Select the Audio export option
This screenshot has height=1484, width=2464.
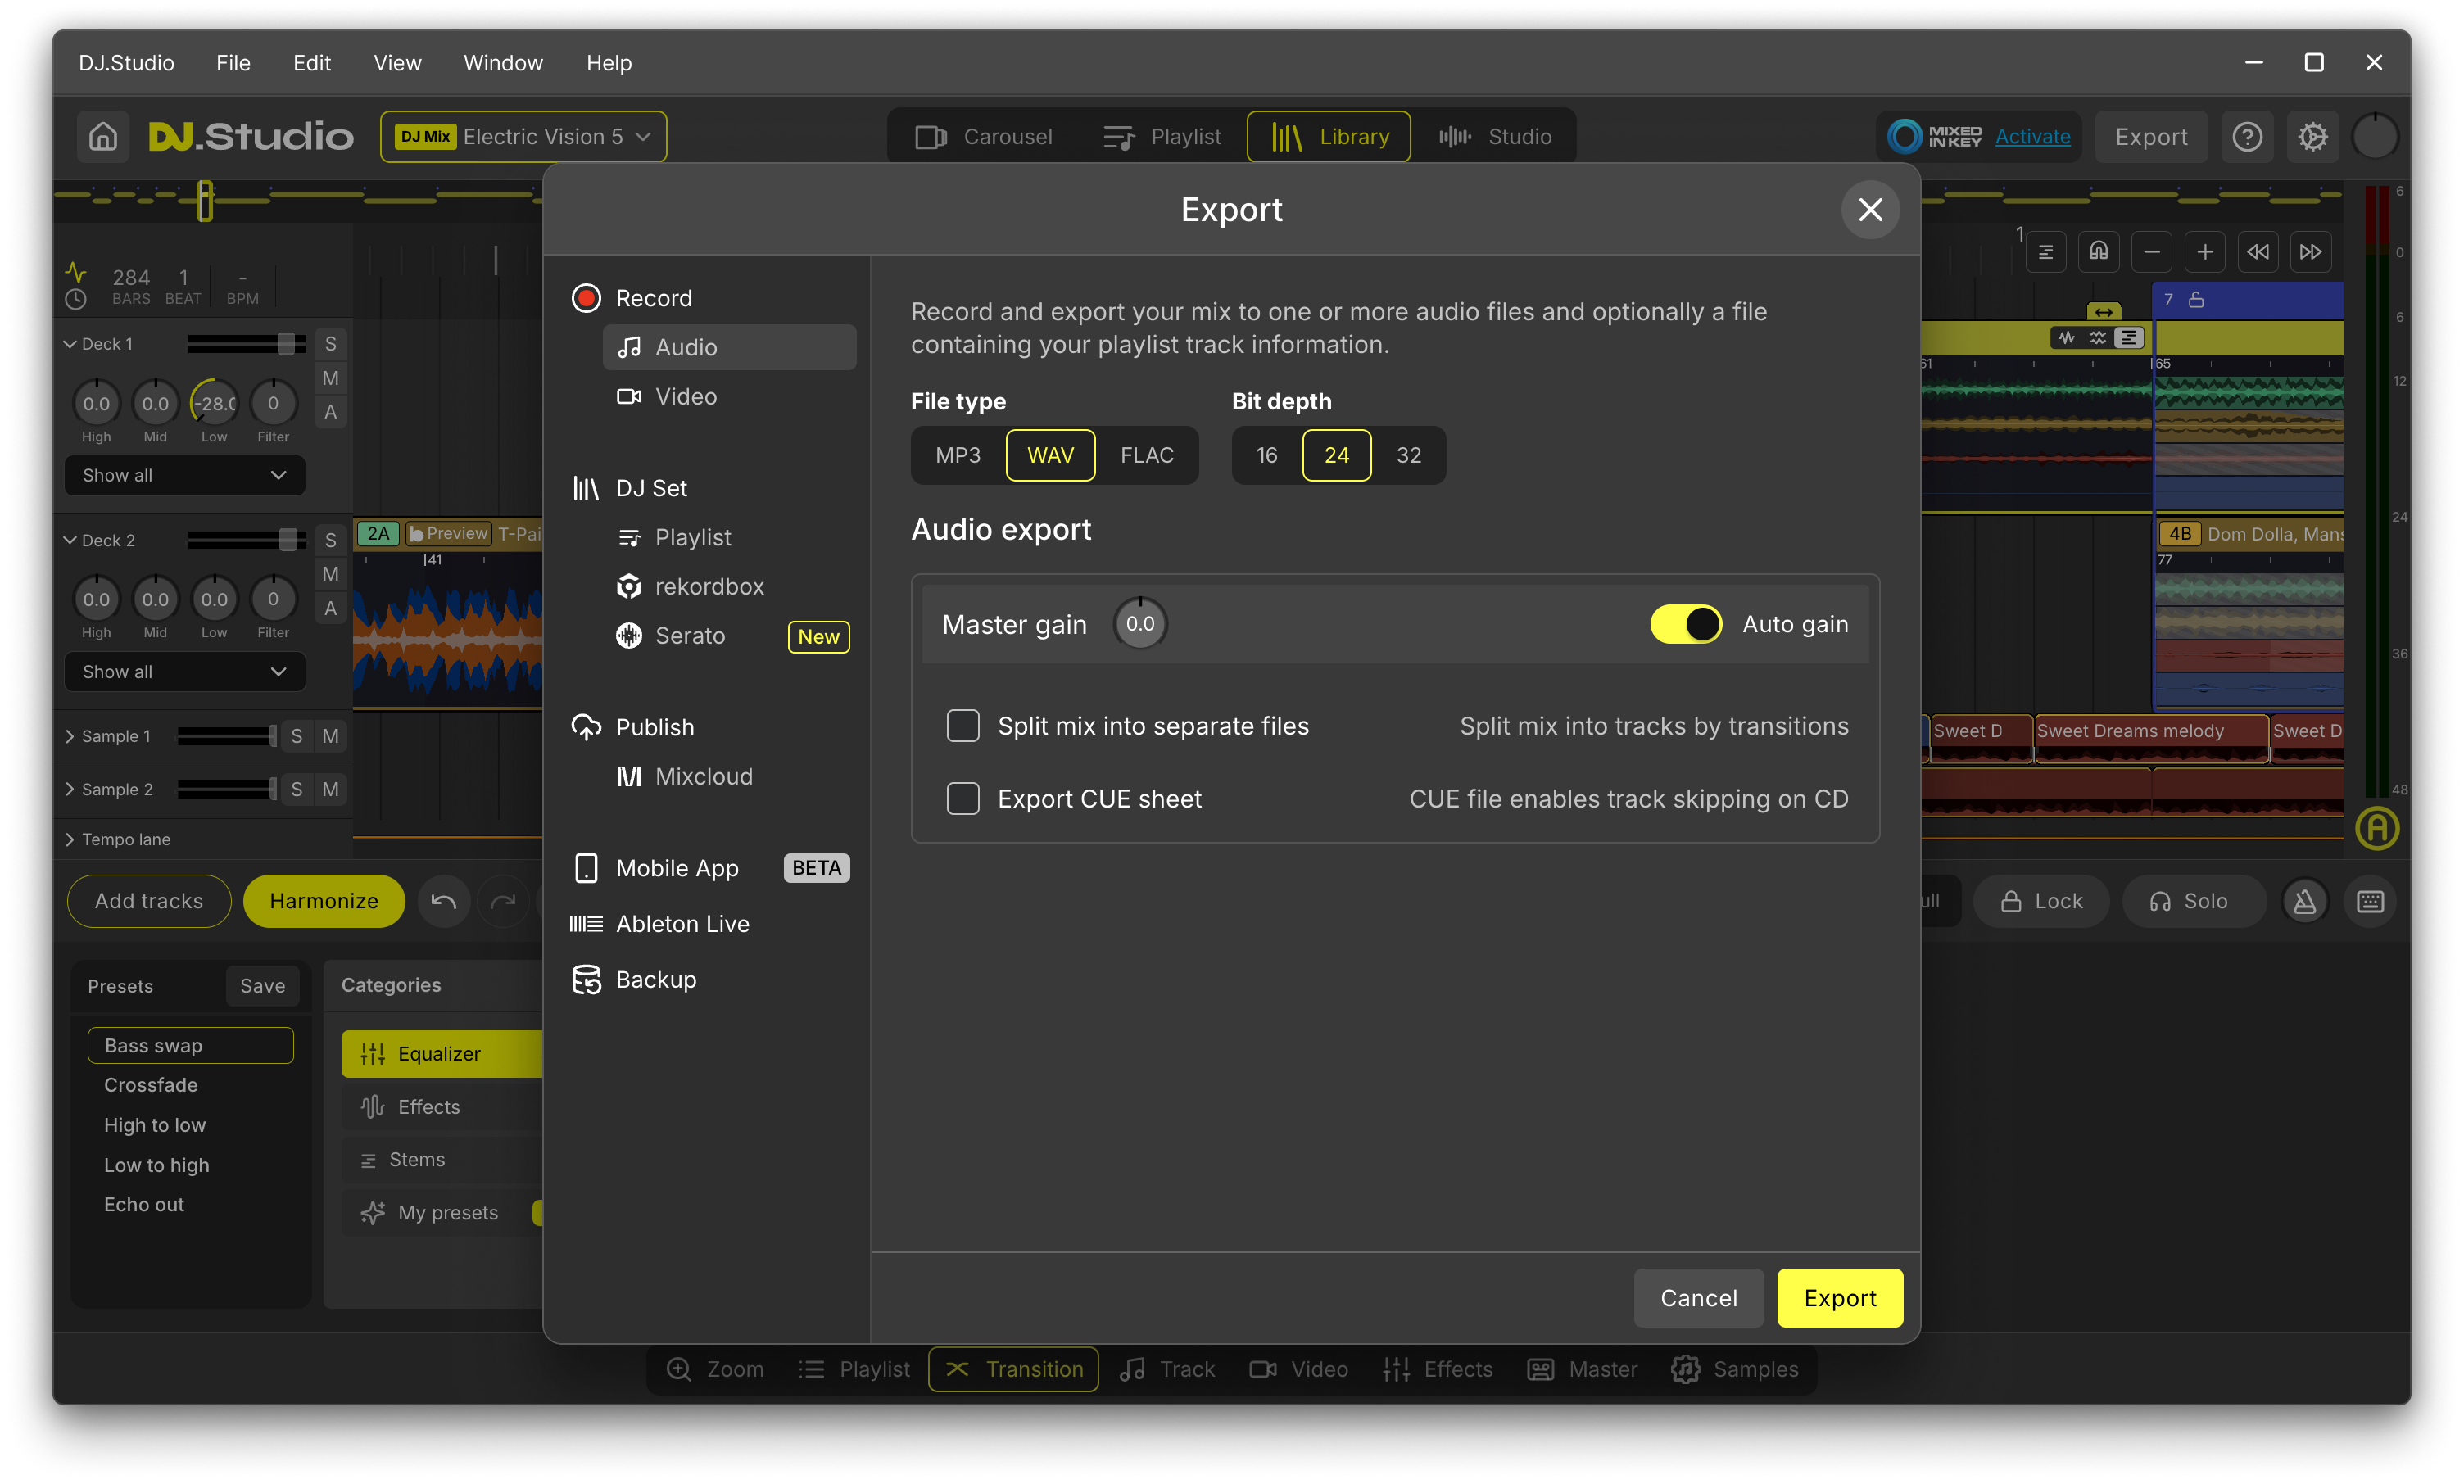click(x=685, y=347)
